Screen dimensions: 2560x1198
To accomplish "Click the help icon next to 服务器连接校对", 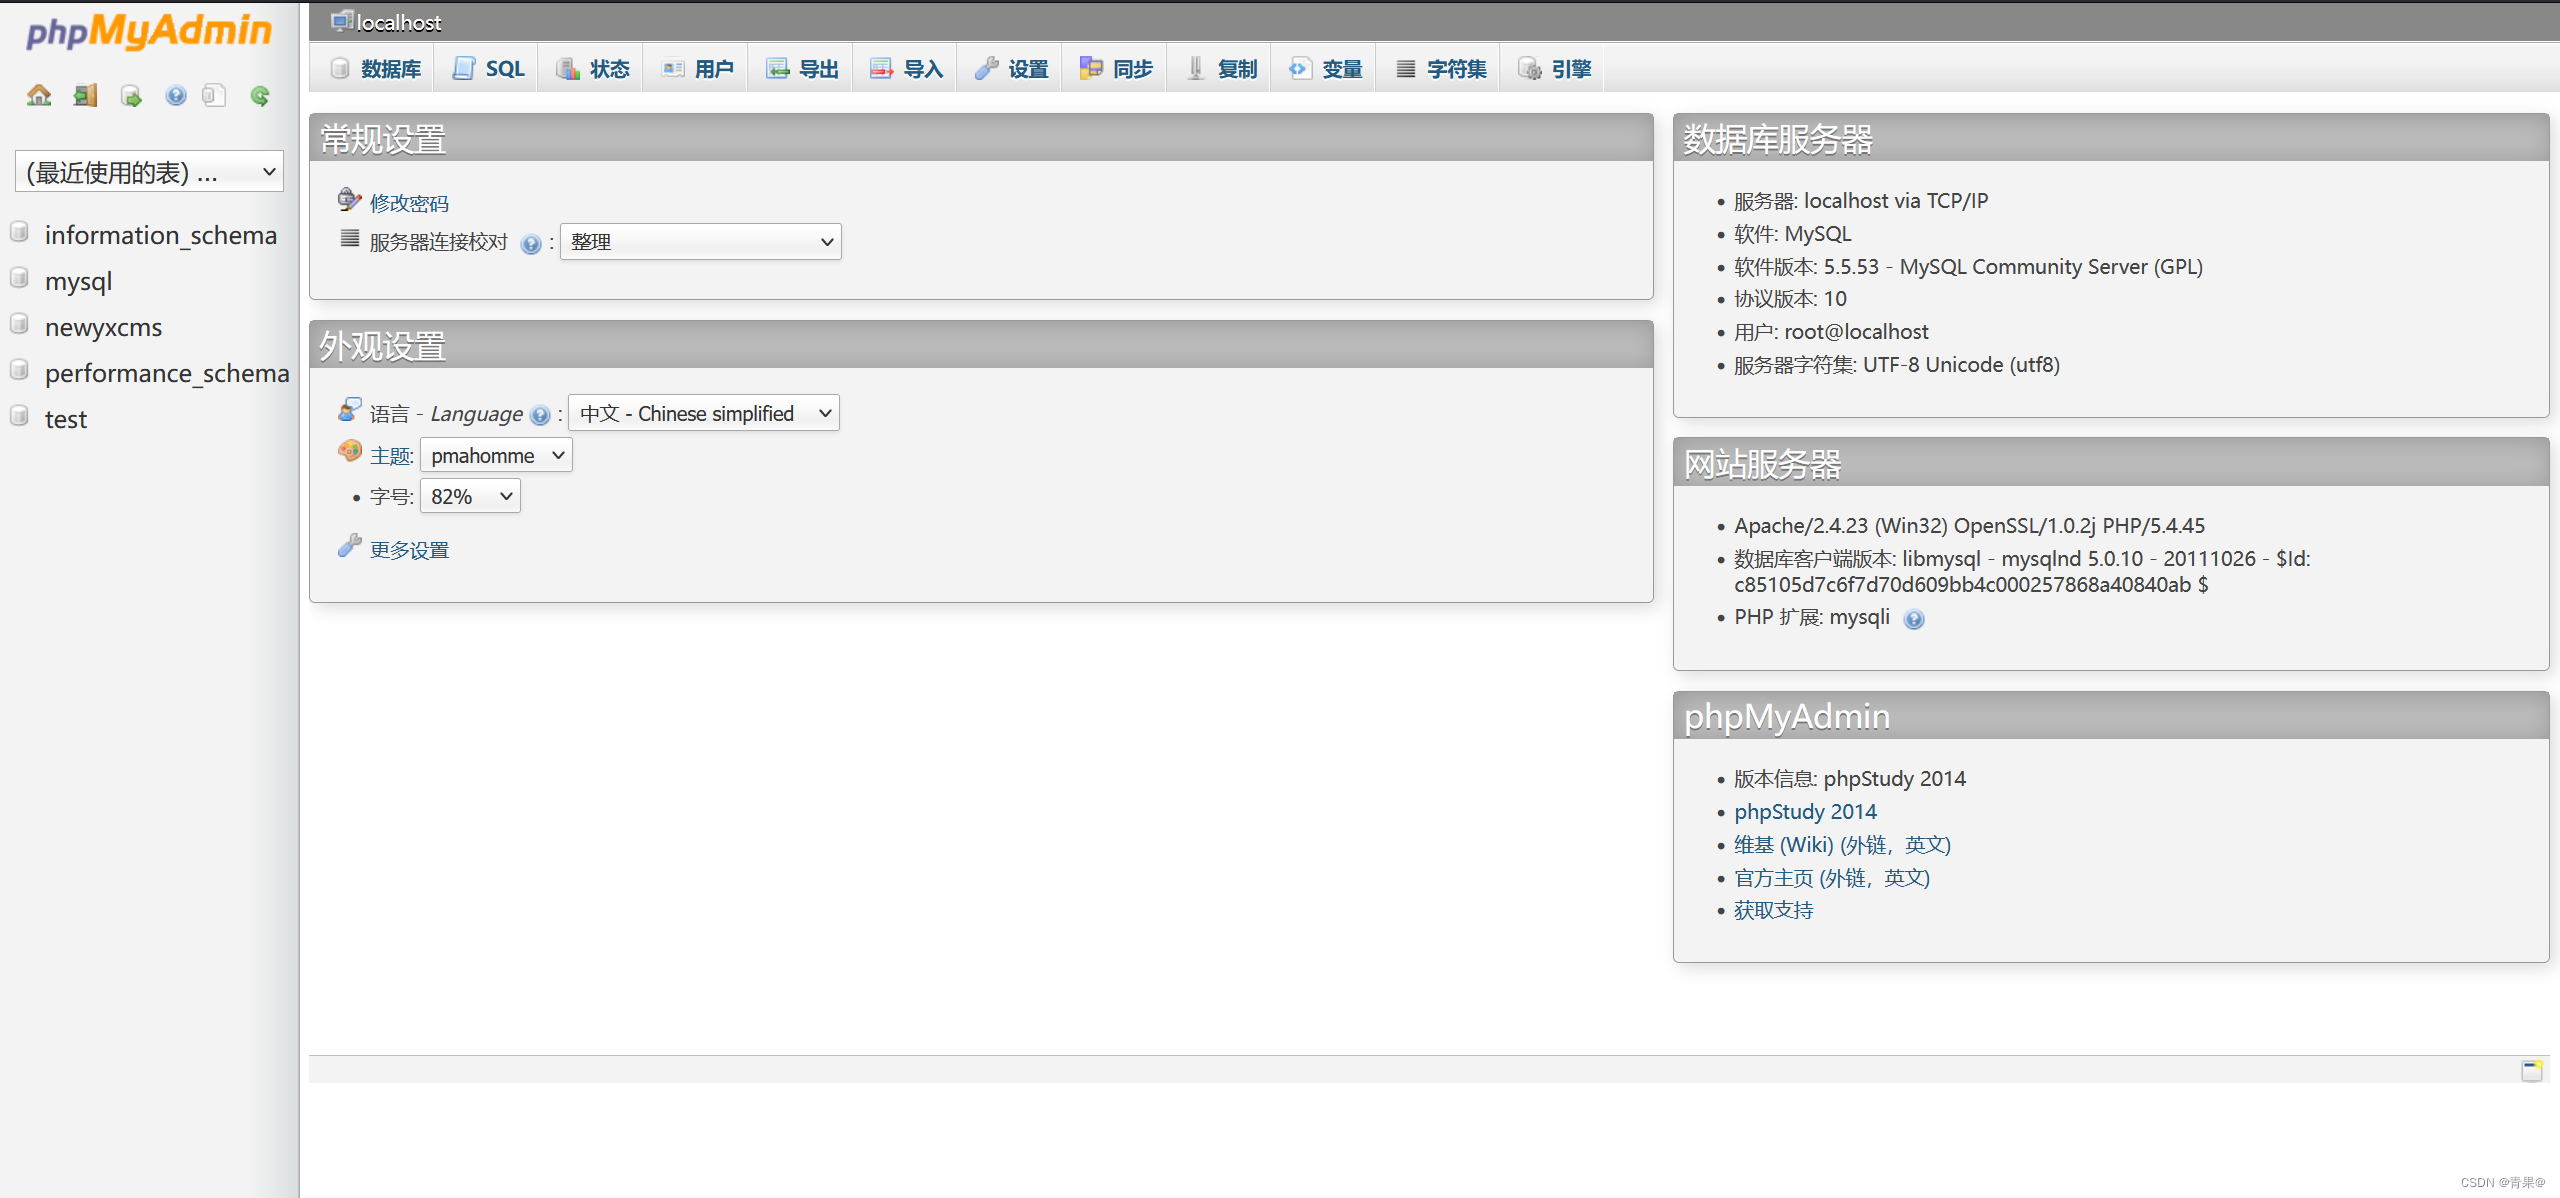I will pyautogui.click(x=531, y=244).
